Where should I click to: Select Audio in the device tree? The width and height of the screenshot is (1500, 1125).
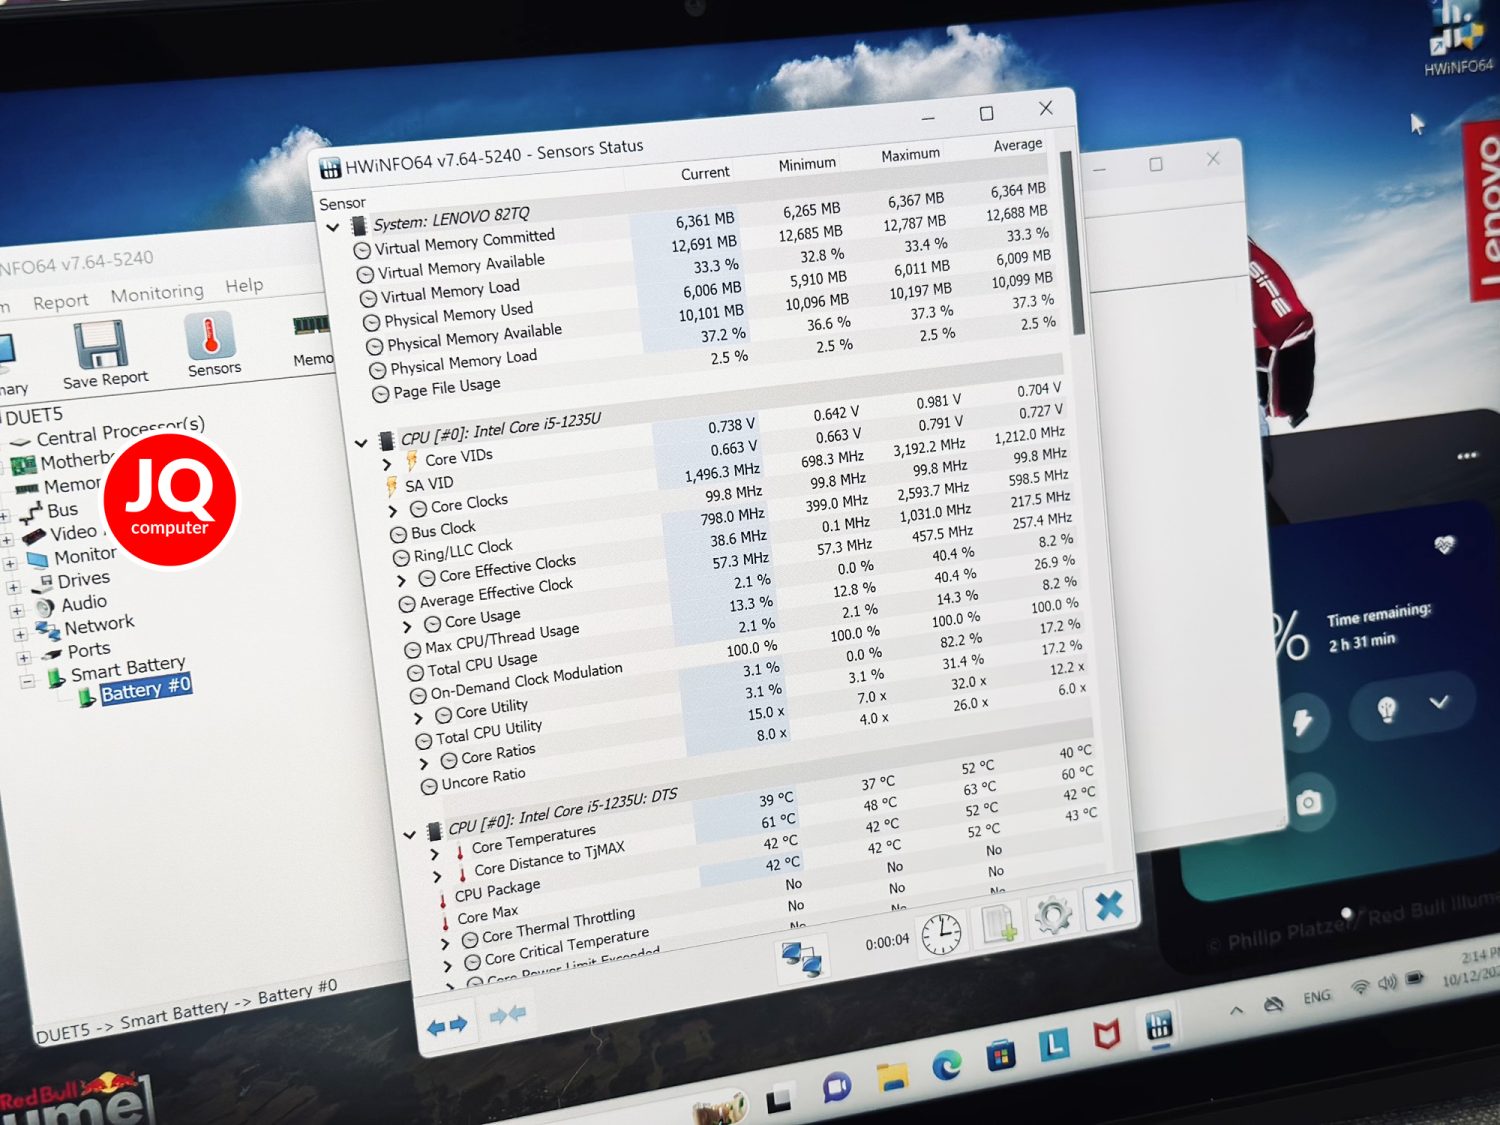click(x=84, y=603)
